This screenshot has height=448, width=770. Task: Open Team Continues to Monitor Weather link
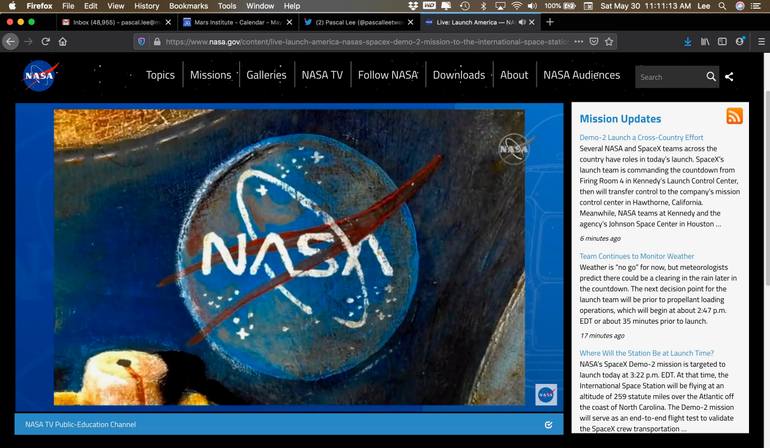pos(636,256)
